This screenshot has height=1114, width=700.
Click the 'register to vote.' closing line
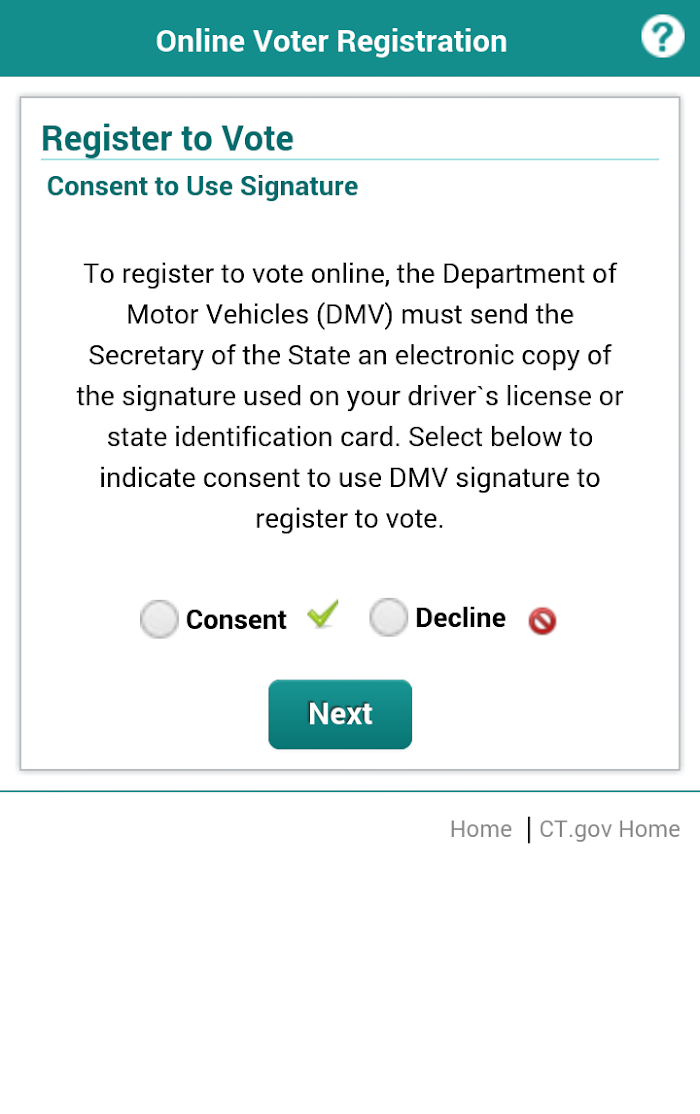tap(350, 519)
